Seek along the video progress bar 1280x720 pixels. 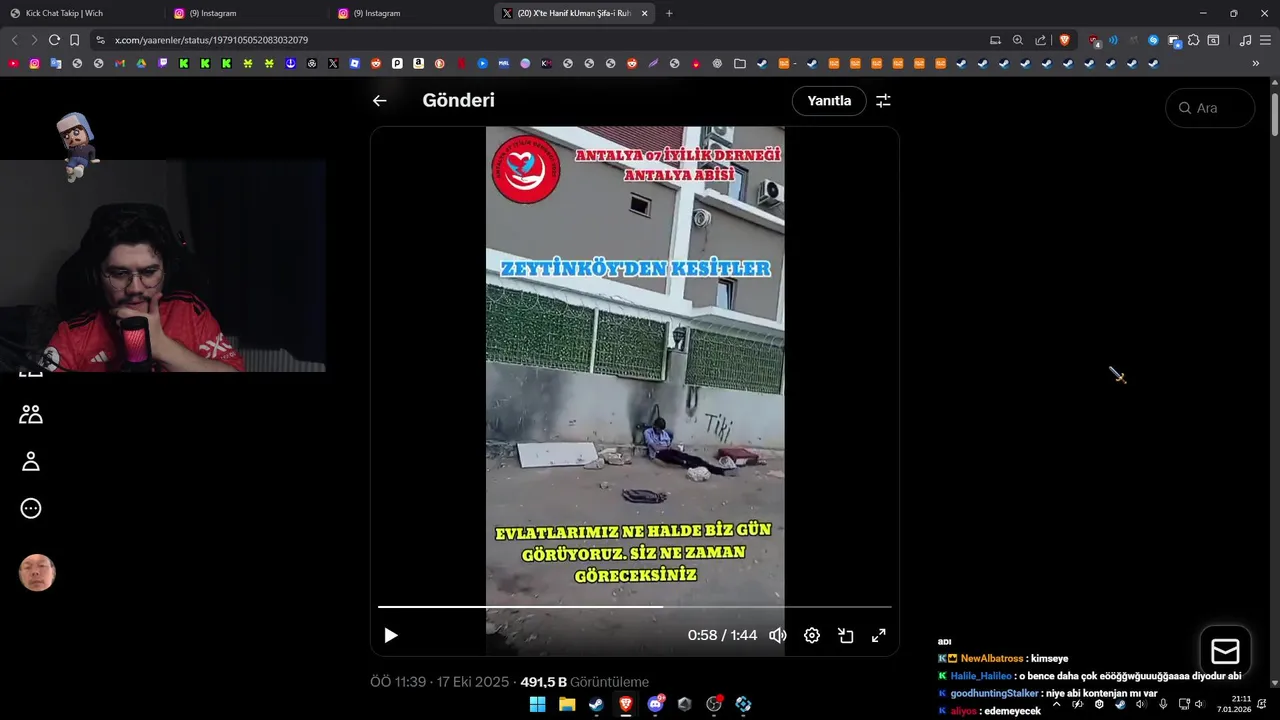634,606
